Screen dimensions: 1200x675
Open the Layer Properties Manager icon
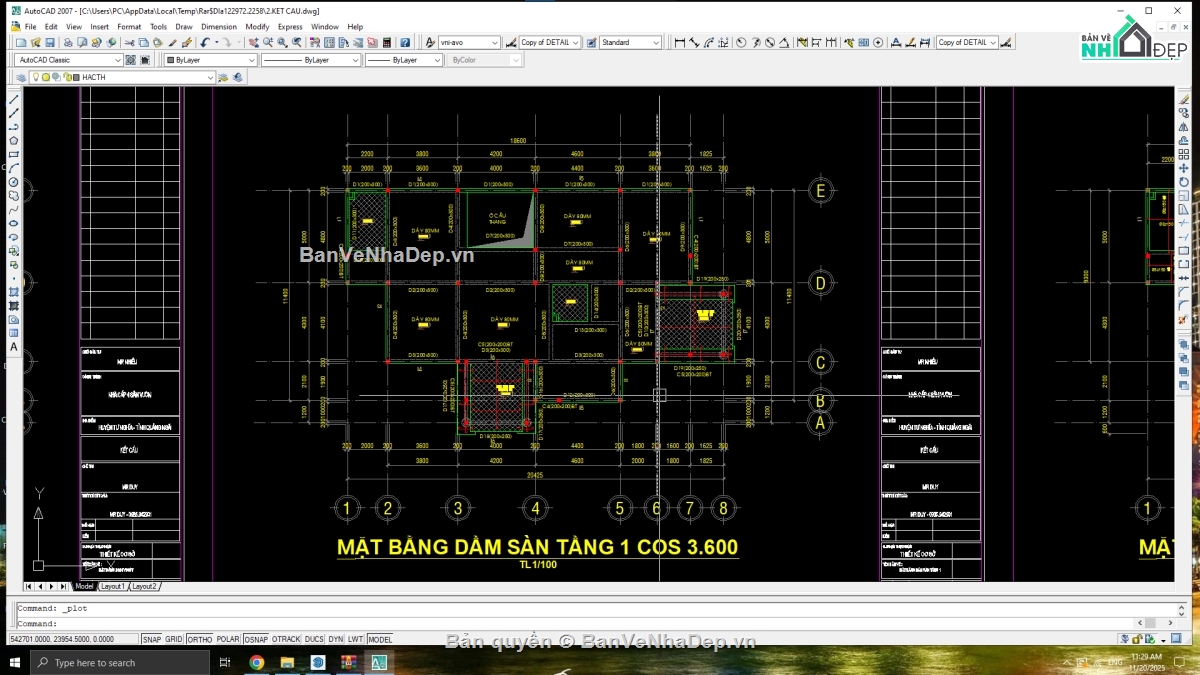21,77
